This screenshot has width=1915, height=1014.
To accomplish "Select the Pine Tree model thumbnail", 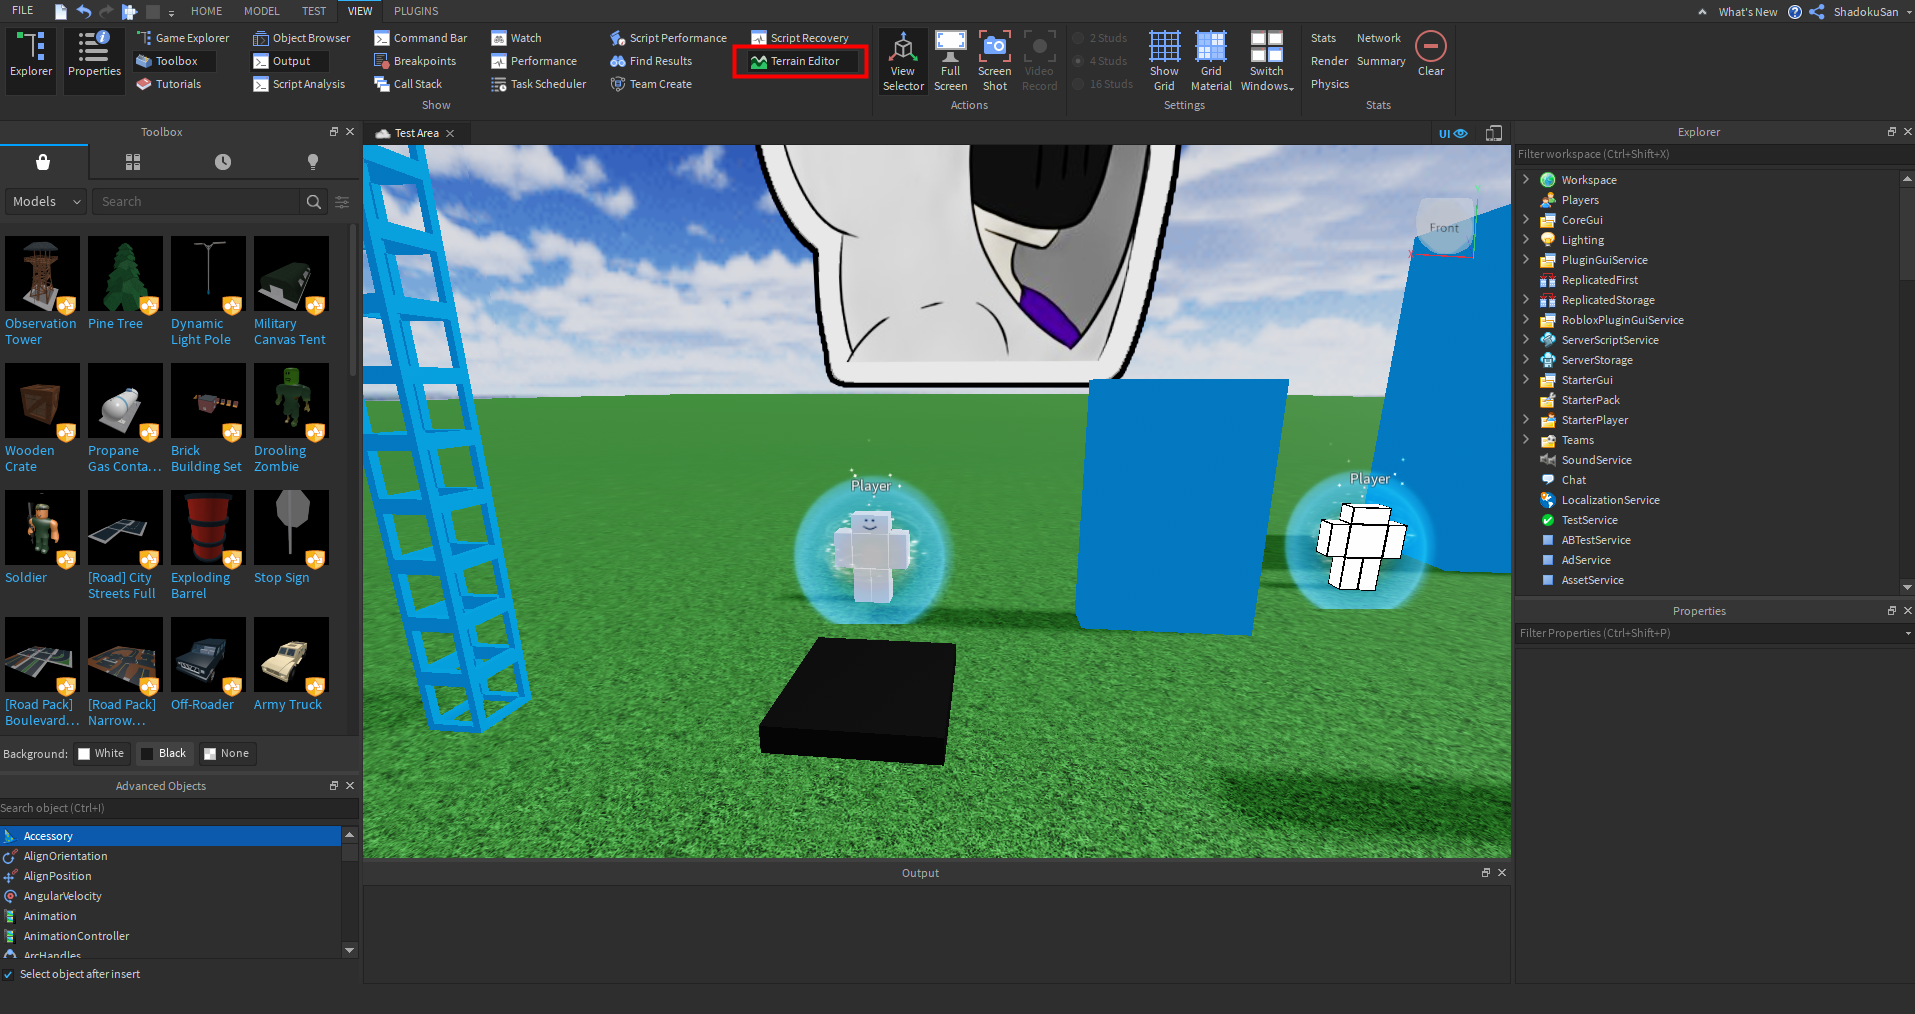I will point(125,275).
